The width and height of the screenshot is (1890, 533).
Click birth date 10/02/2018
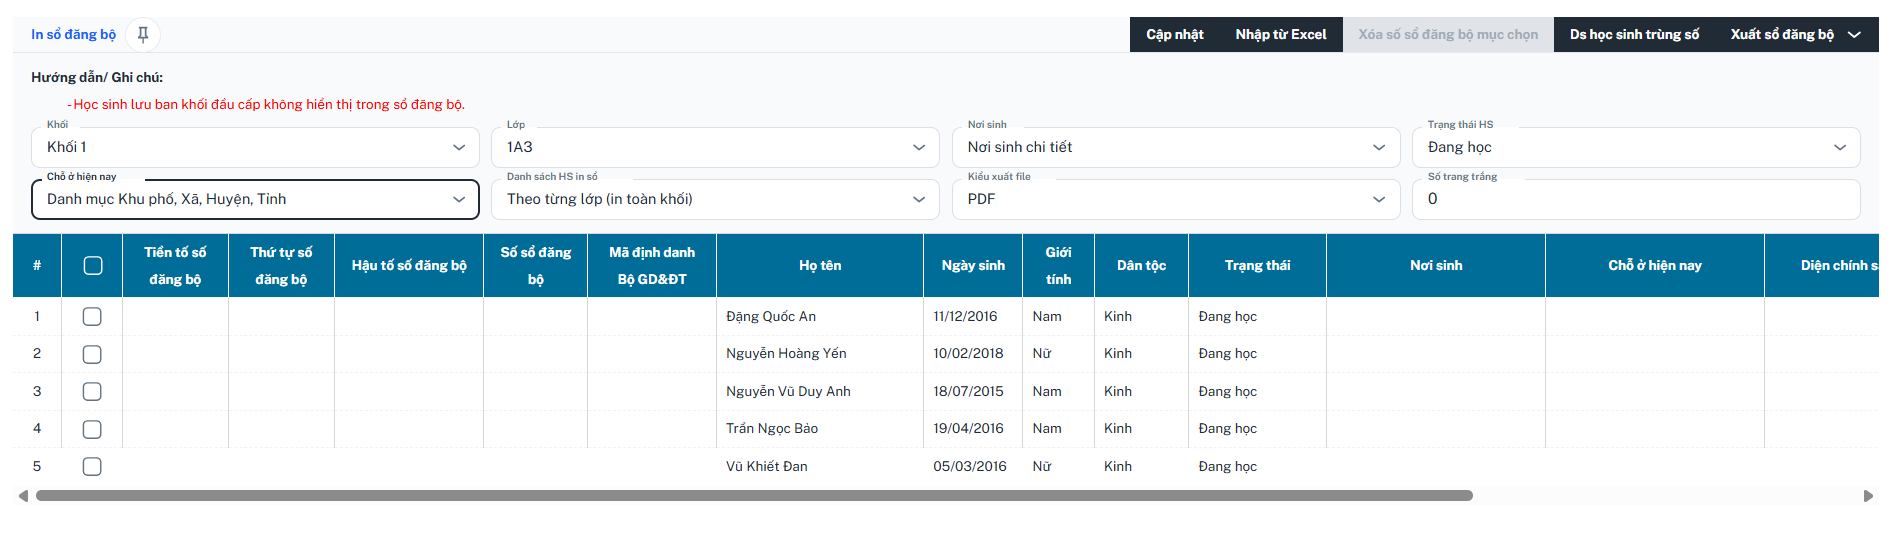click(968, 354)
